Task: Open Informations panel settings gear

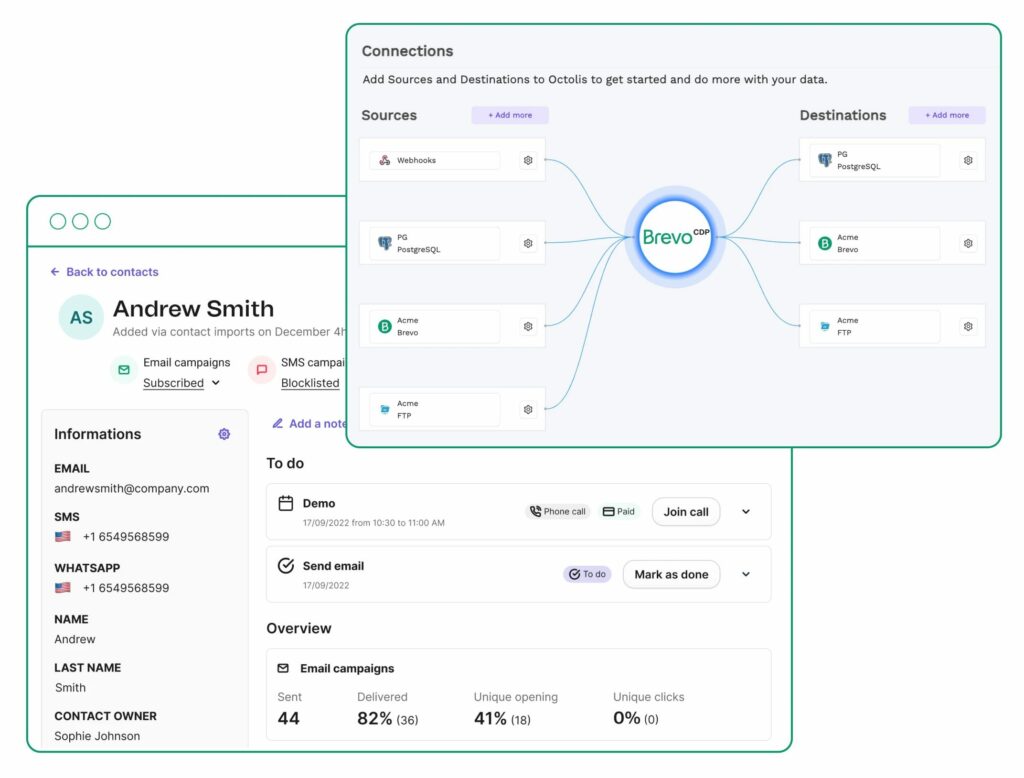Action: pos(224,434)
